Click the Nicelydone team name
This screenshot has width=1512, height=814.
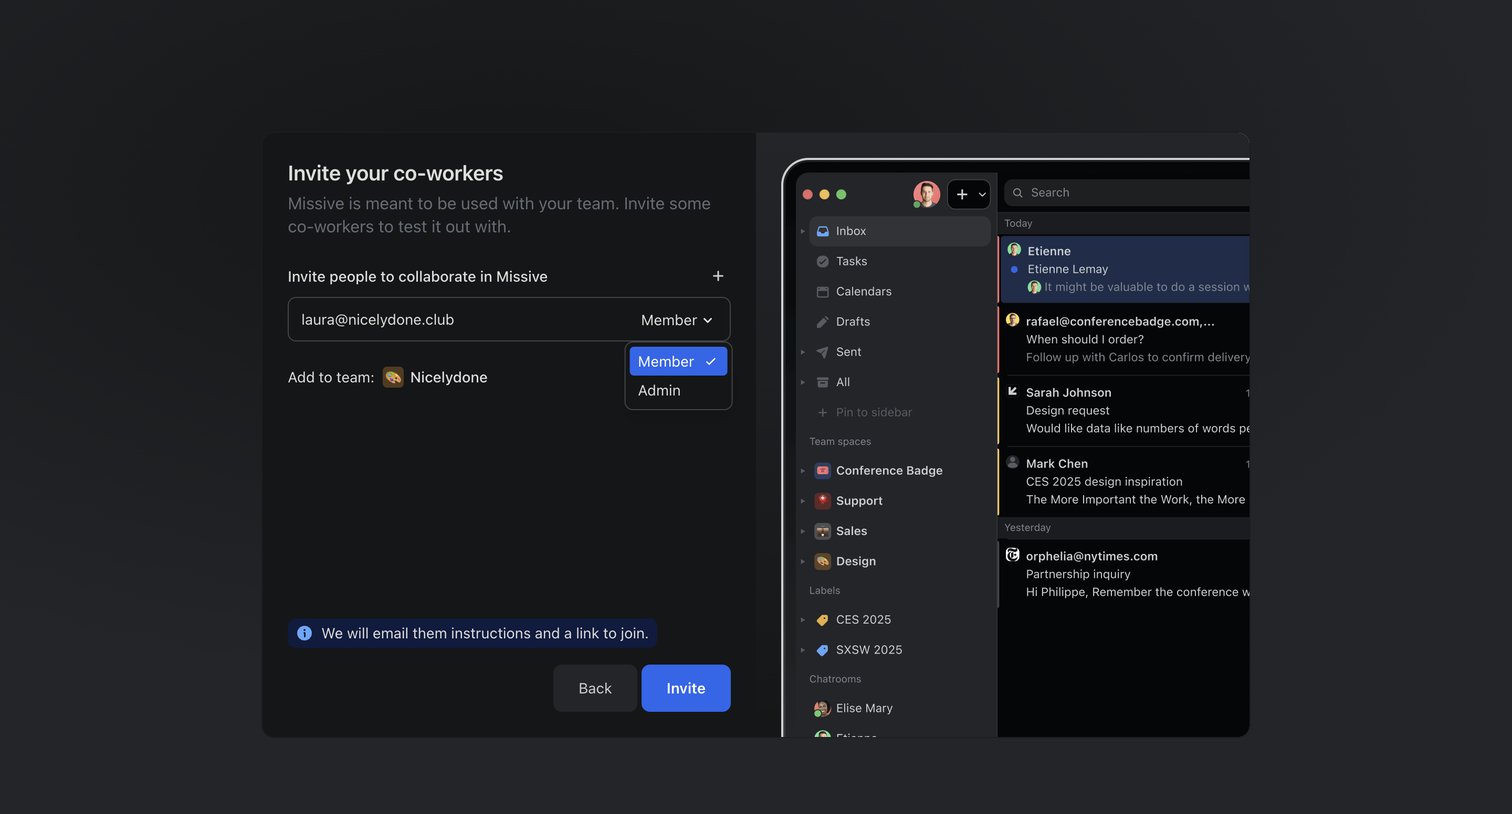[449, 377]
